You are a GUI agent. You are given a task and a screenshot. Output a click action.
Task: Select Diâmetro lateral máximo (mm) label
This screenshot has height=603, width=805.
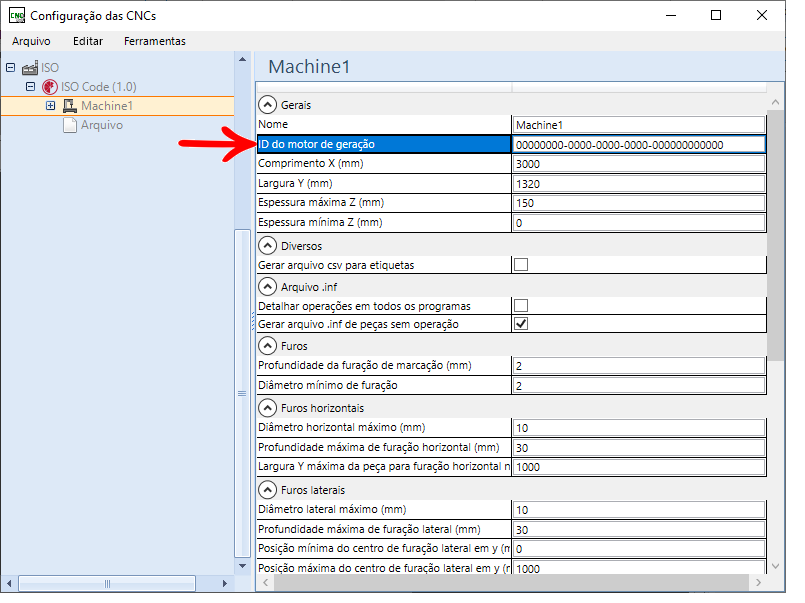[332, 509]
